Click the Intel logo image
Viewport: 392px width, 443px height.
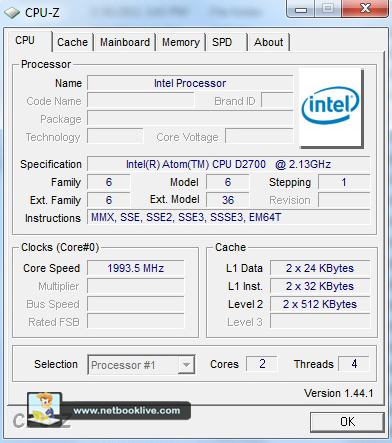(x=330, y=107)
